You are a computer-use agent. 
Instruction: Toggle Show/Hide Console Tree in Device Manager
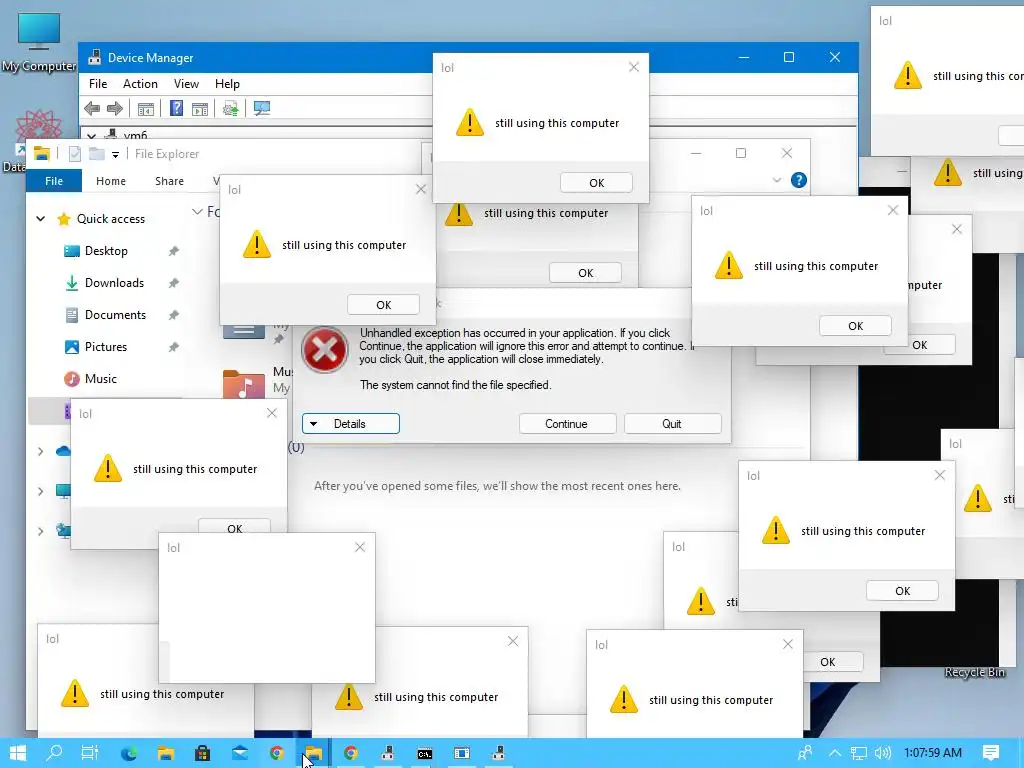pos(146,108)
